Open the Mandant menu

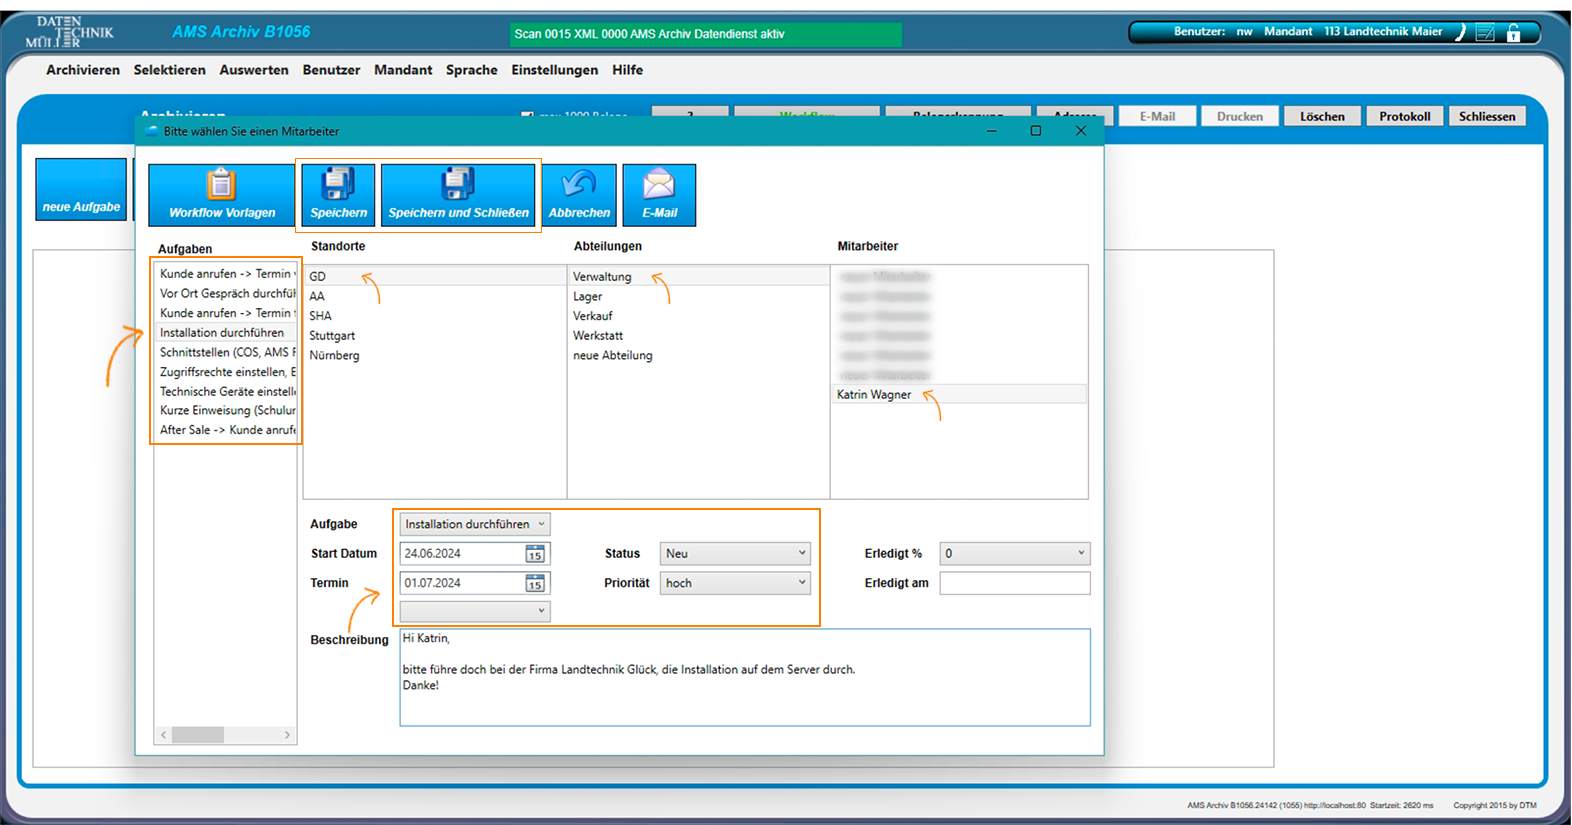[403, 70]
